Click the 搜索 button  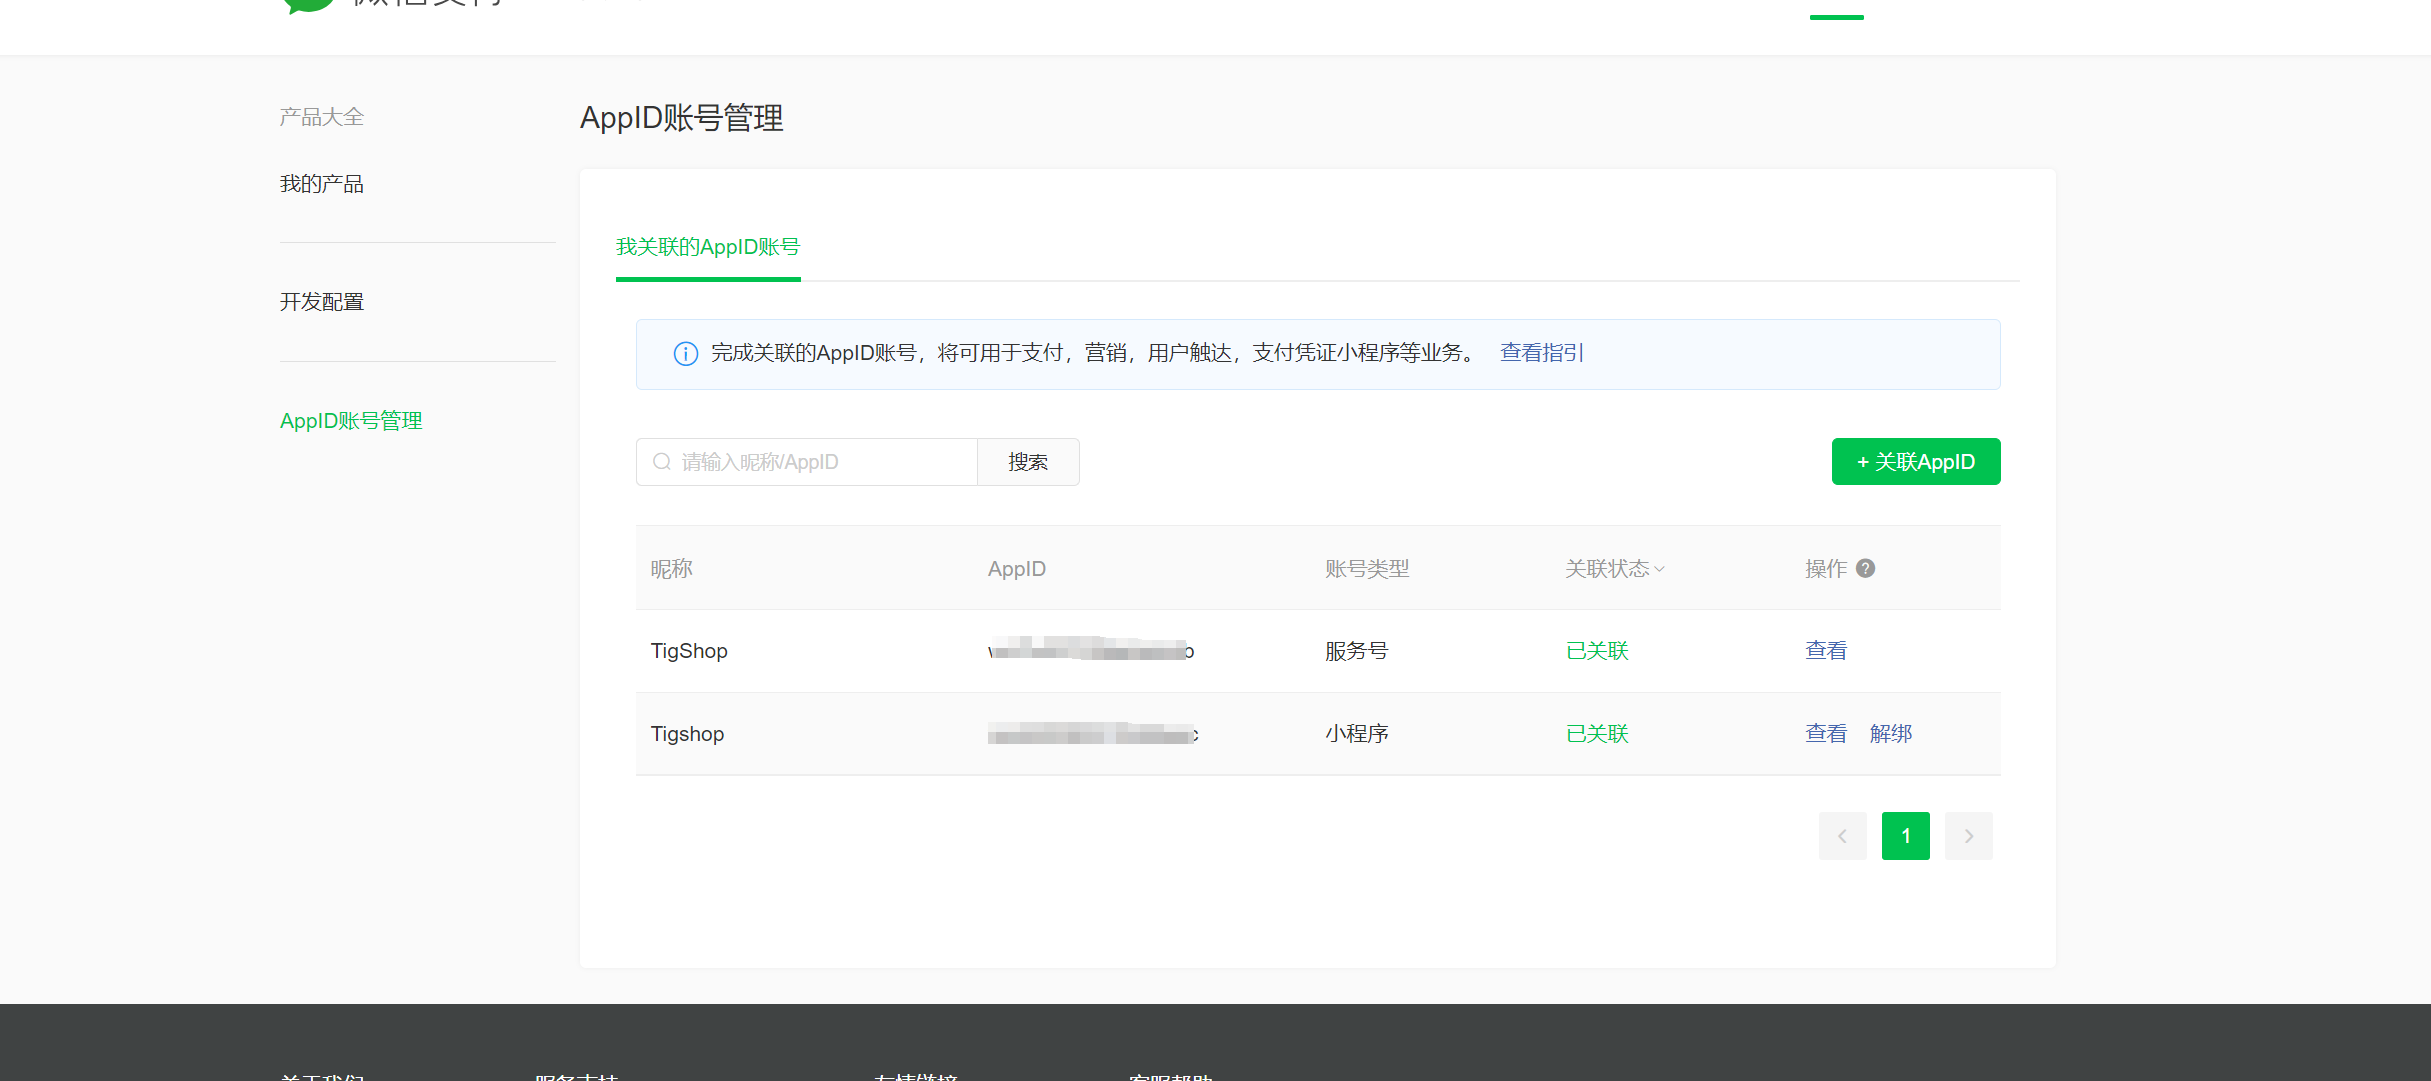[x=1028, y=462]
